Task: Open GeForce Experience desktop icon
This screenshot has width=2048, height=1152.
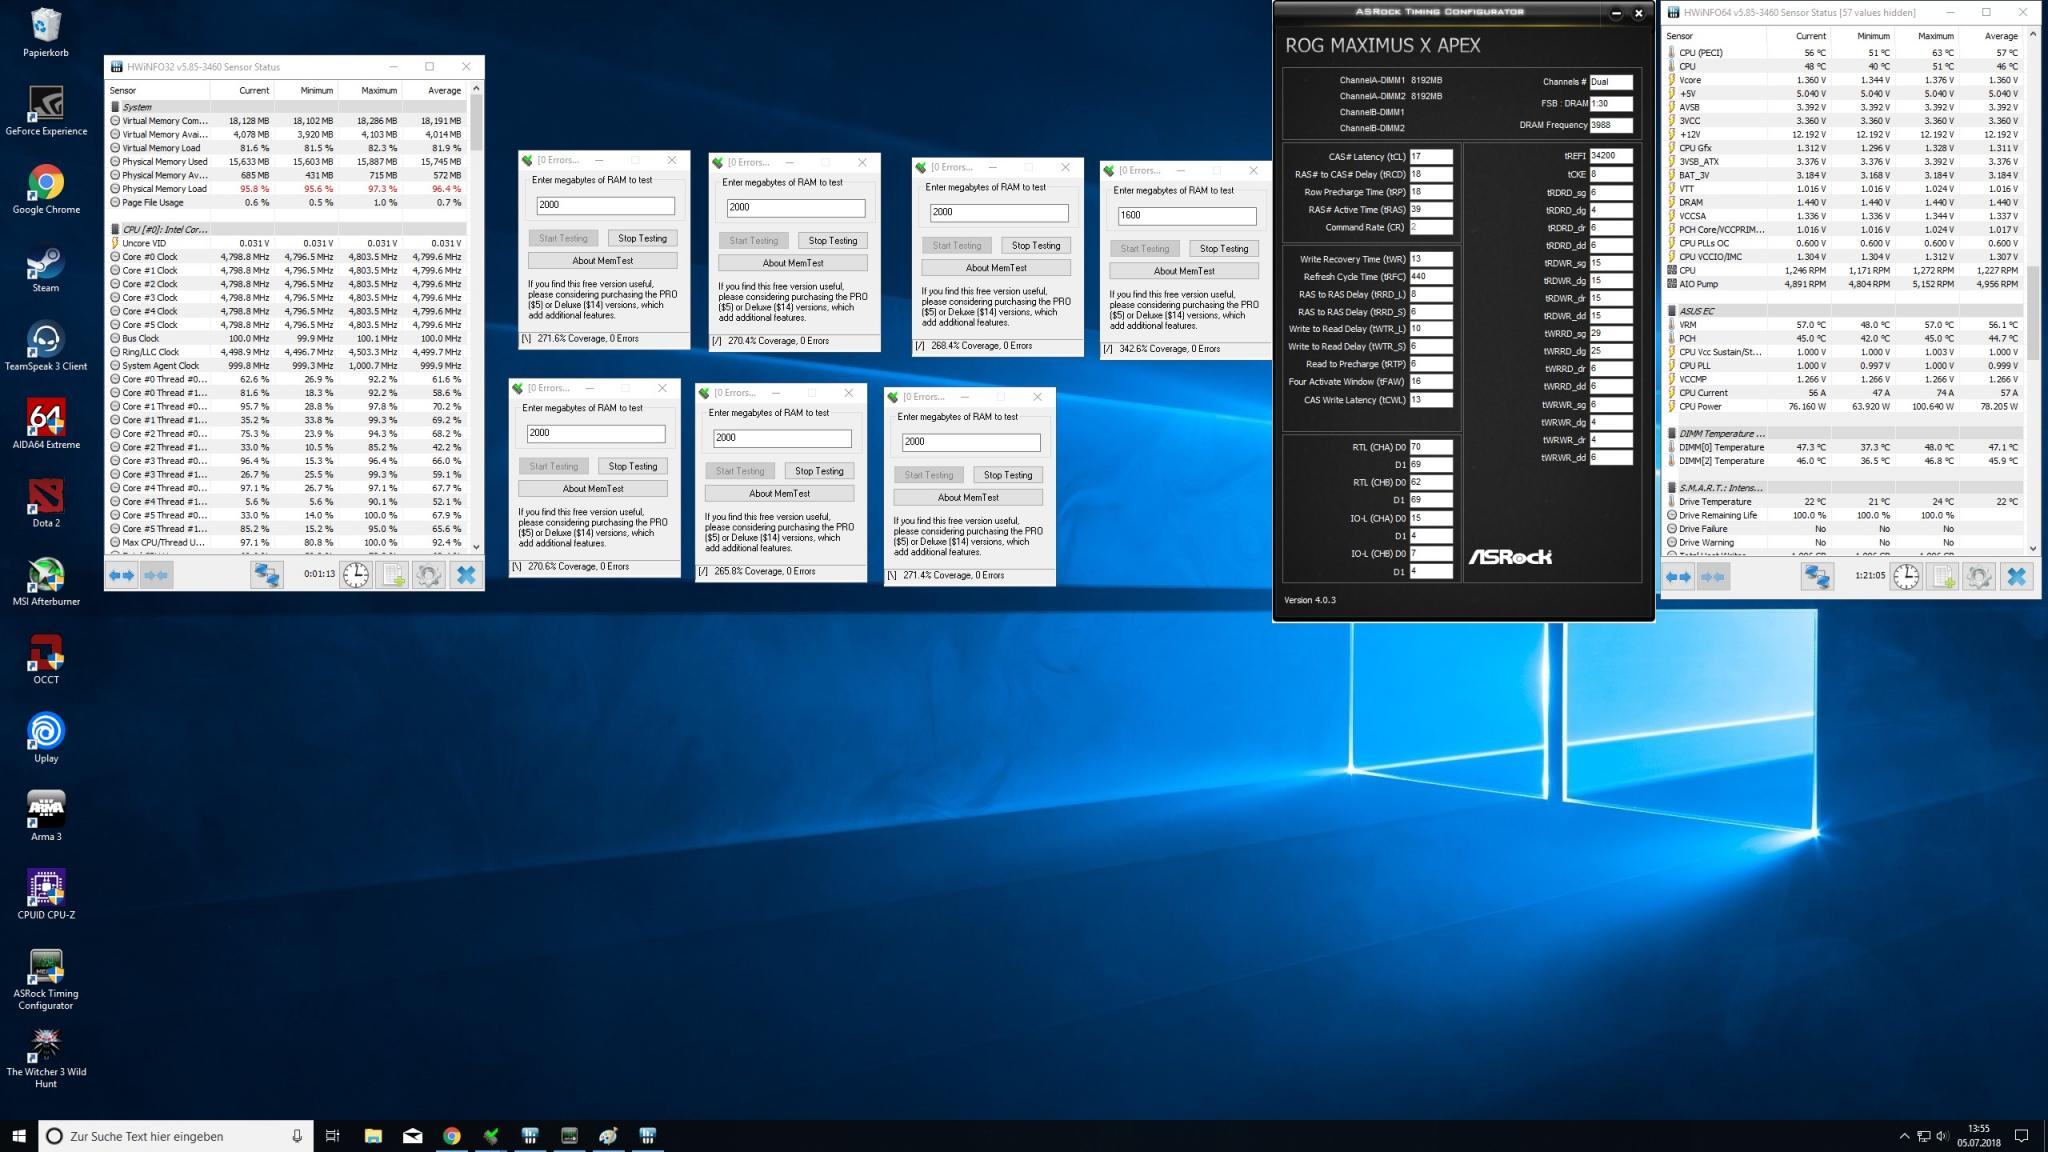Action: [x=46, y=111]
